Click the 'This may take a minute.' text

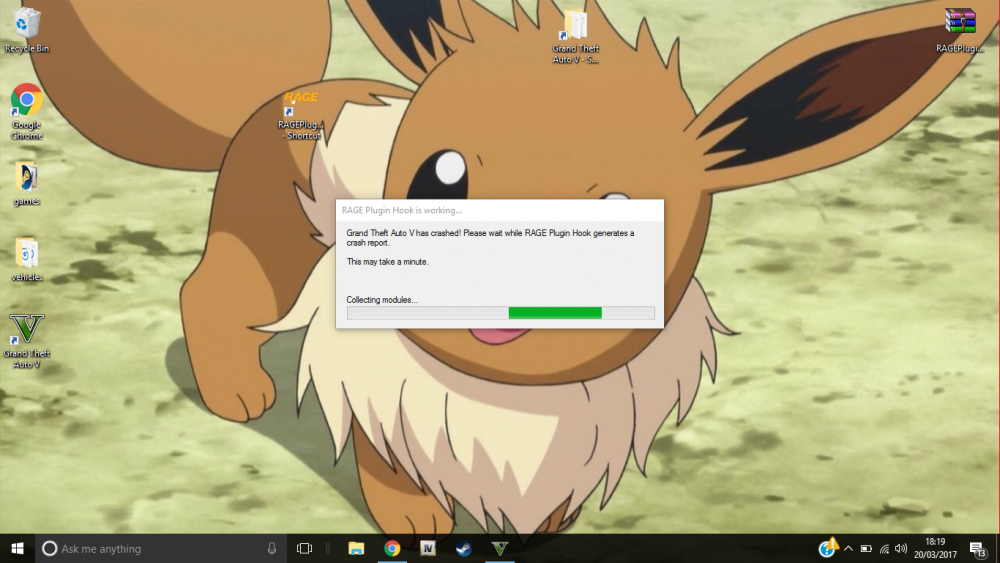387,261
